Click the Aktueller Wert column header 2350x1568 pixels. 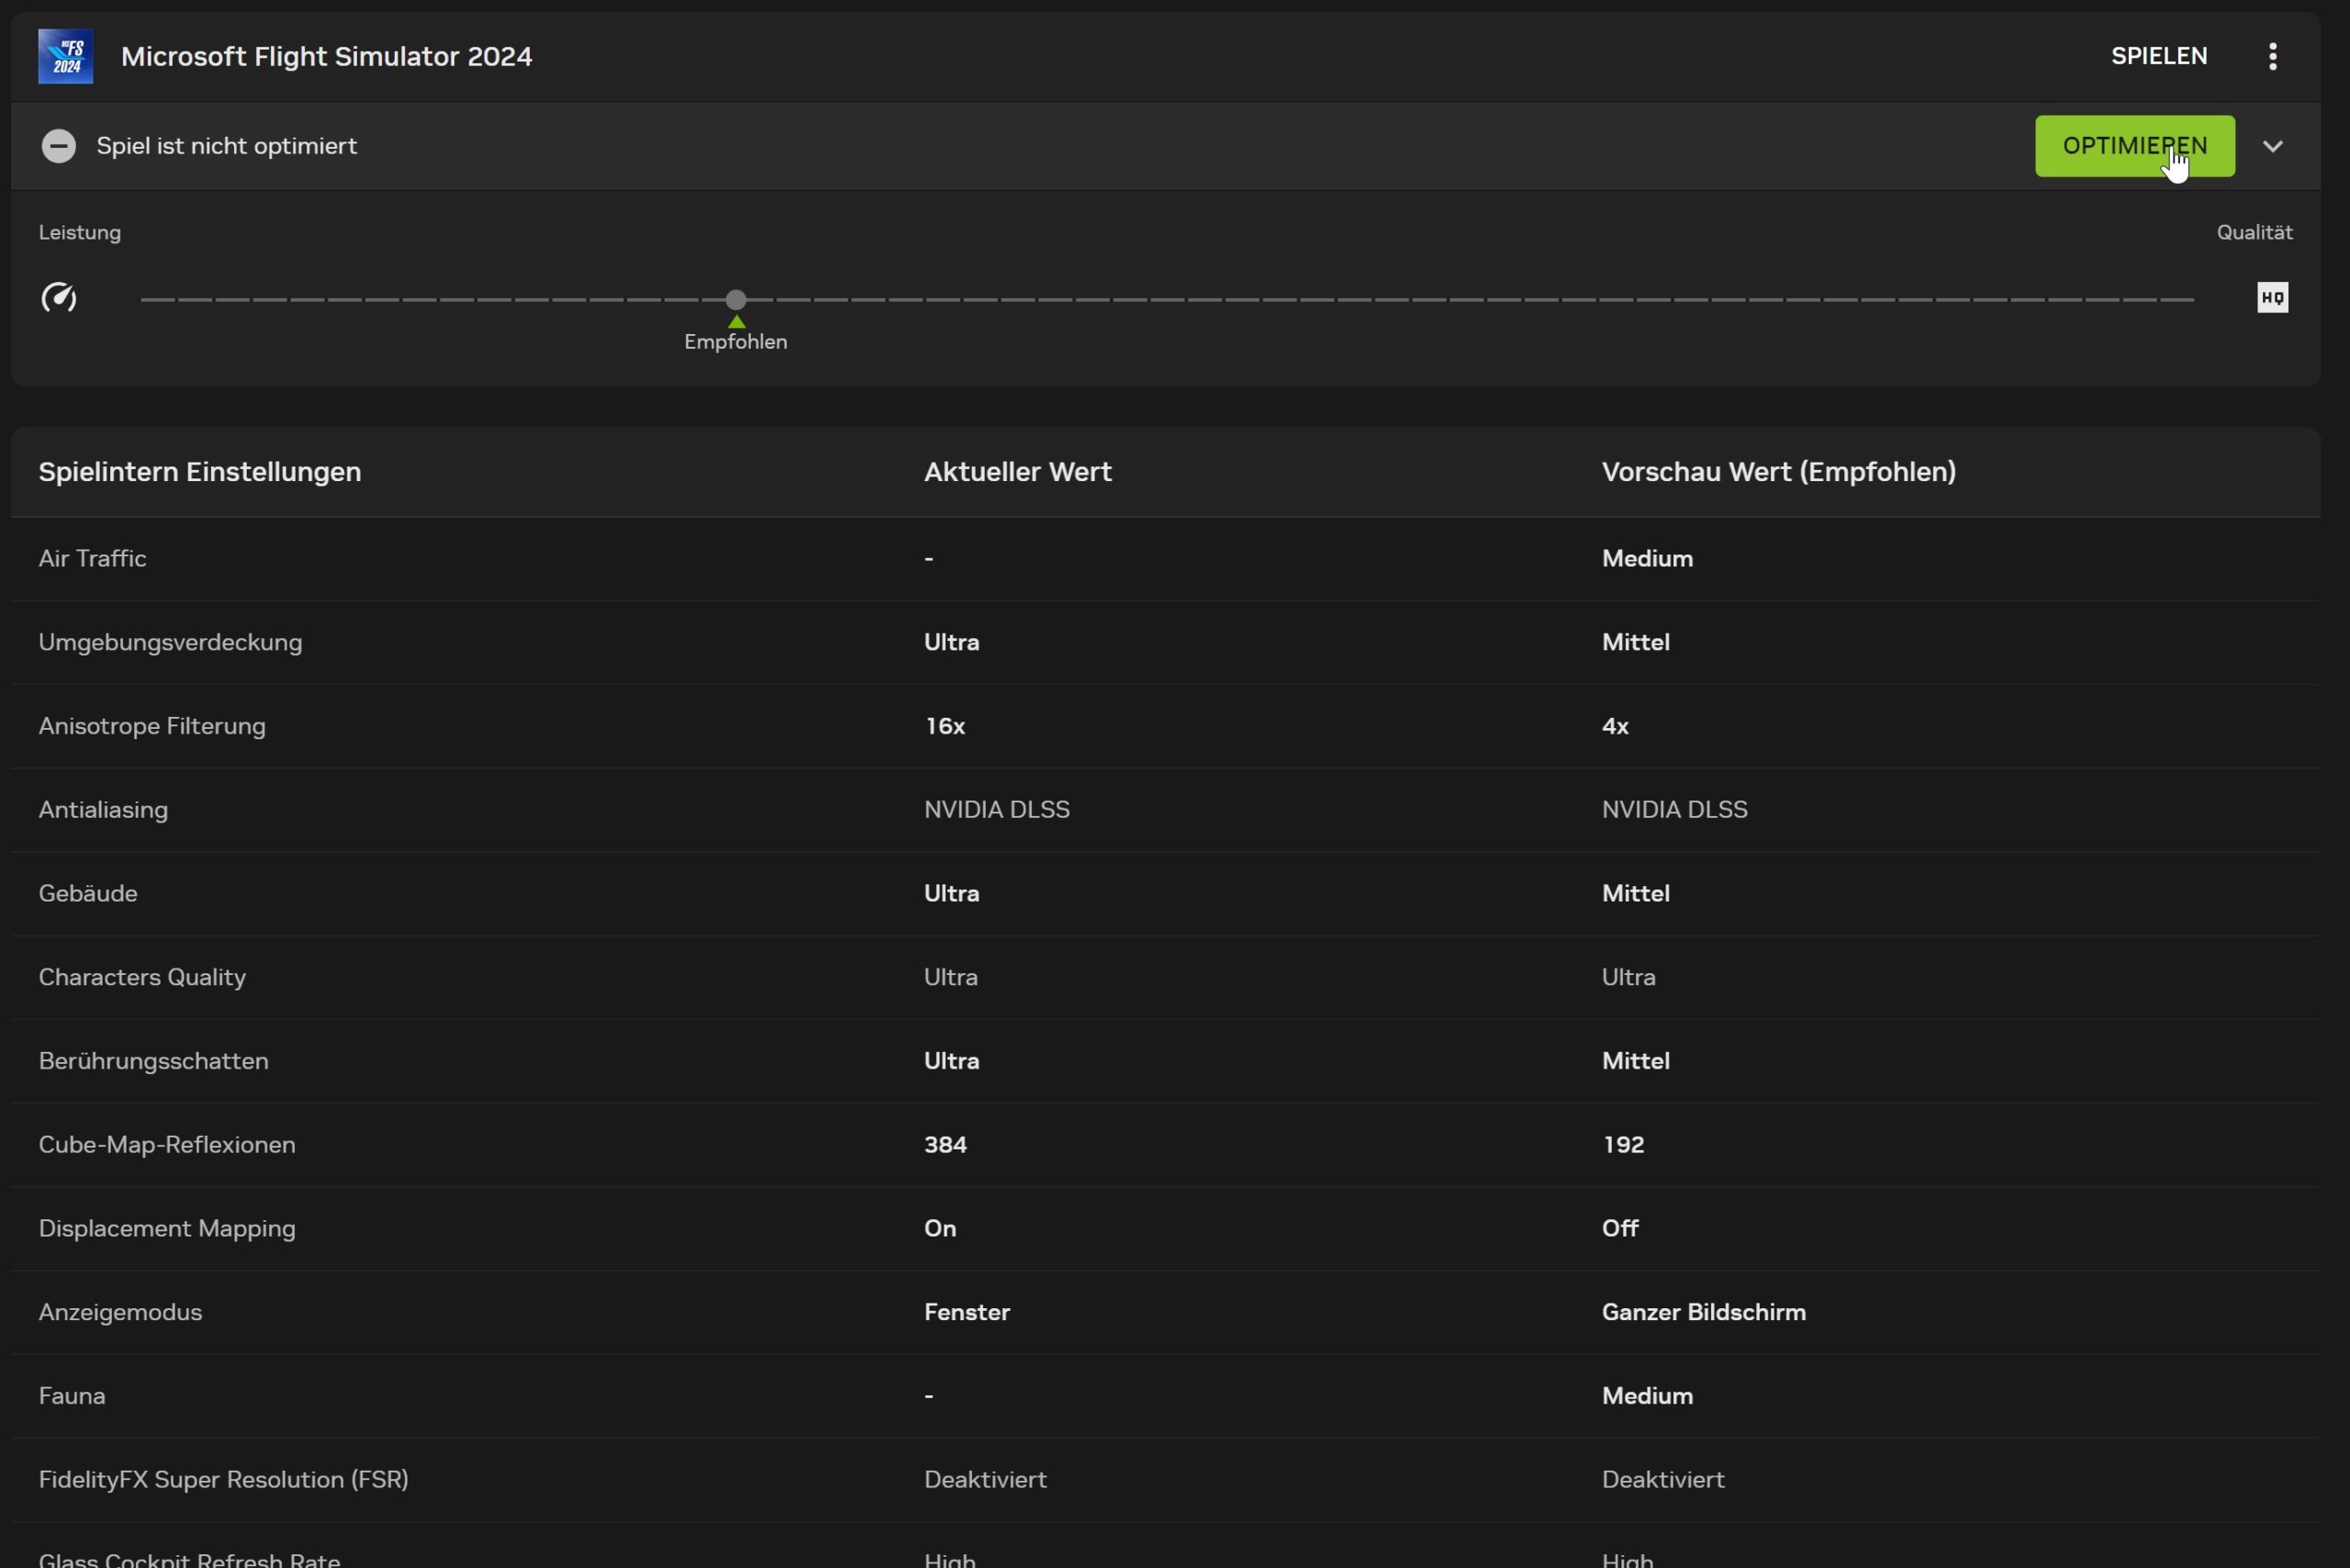[x=1018, y=472]
